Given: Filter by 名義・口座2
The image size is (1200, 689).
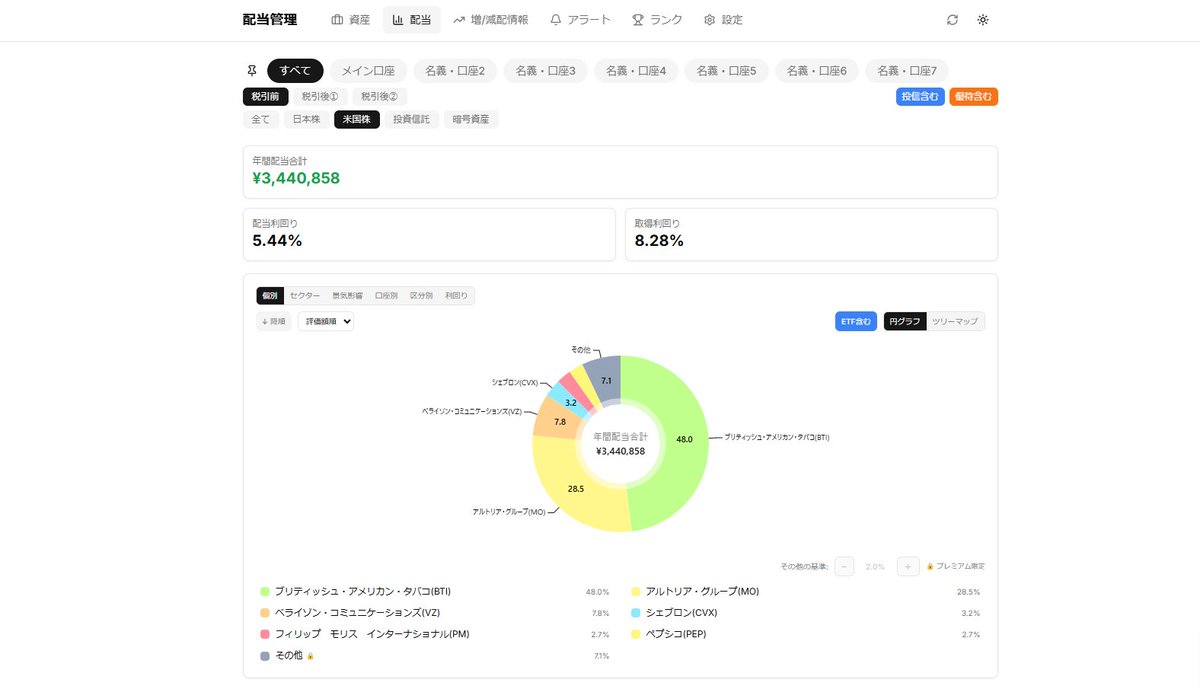Looking at the screenshot, I should 455,71.
